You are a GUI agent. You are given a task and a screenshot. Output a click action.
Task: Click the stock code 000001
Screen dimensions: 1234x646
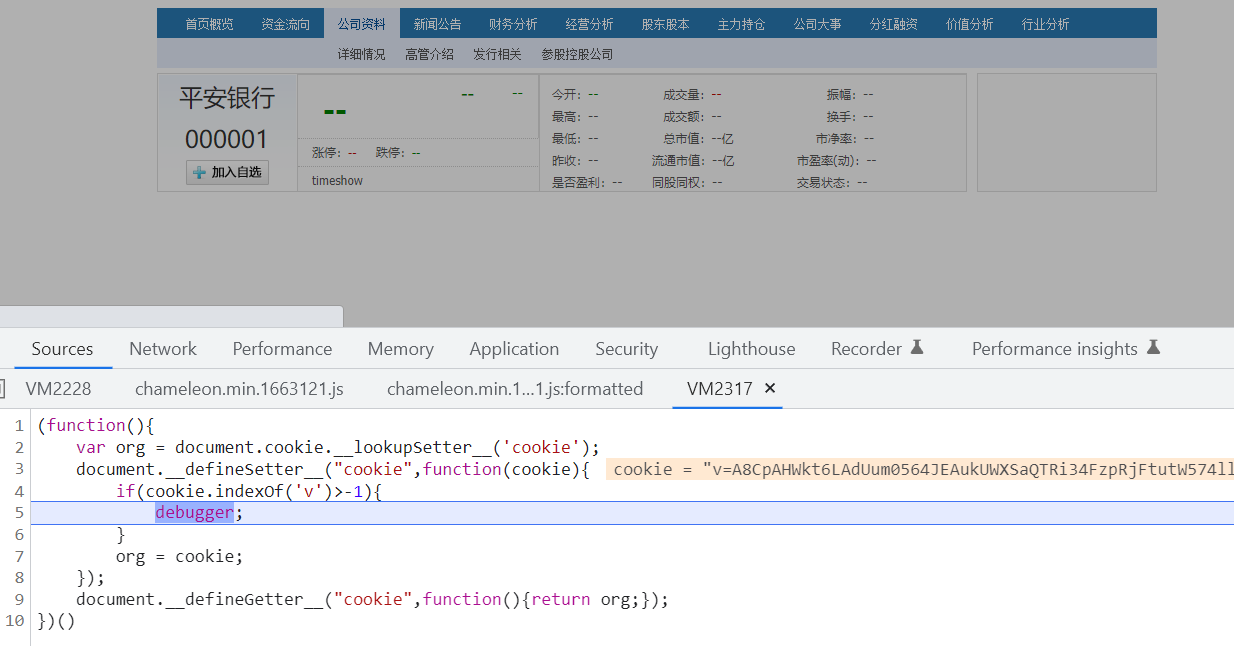227,139
